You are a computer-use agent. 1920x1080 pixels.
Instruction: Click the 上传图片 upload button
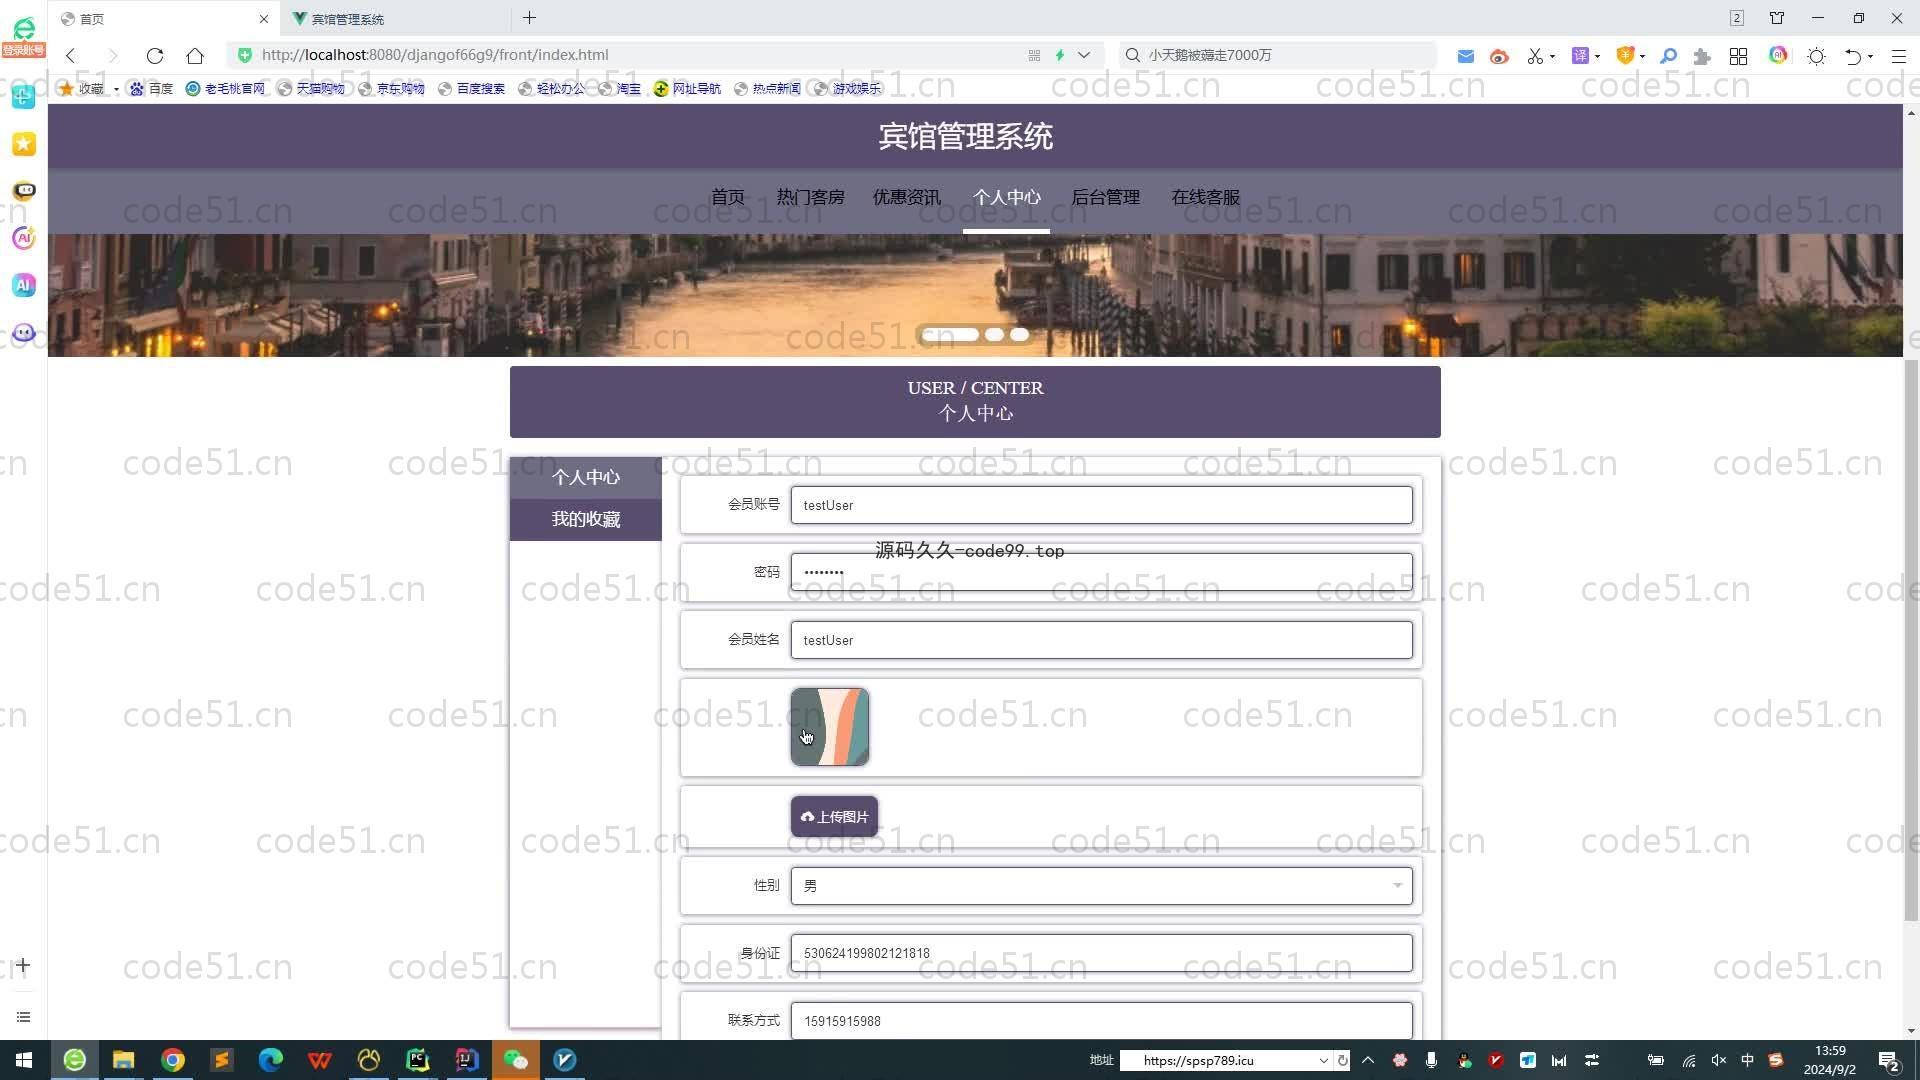click(x=834, y=817)
